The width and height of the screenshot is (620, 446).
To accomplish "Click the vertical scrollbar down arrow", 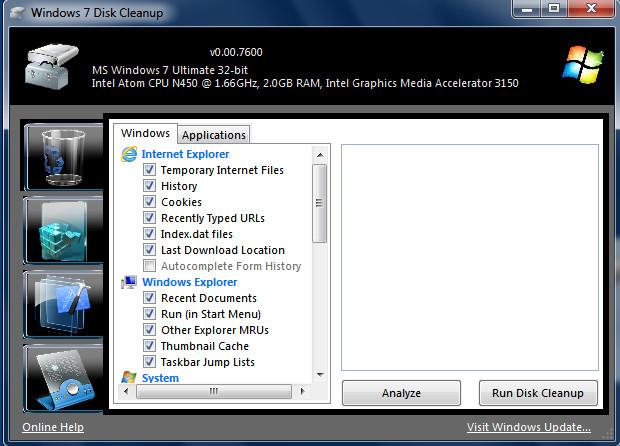I will click(320, 374).
